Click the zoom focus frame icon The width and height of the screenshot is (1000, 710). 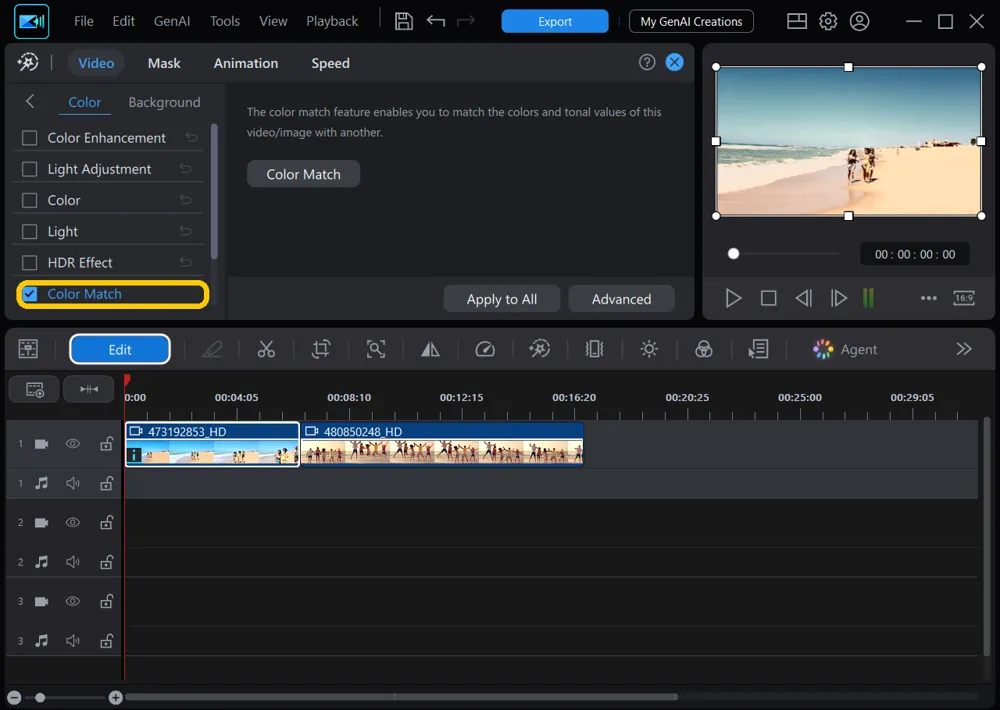(x=376, y=349)
